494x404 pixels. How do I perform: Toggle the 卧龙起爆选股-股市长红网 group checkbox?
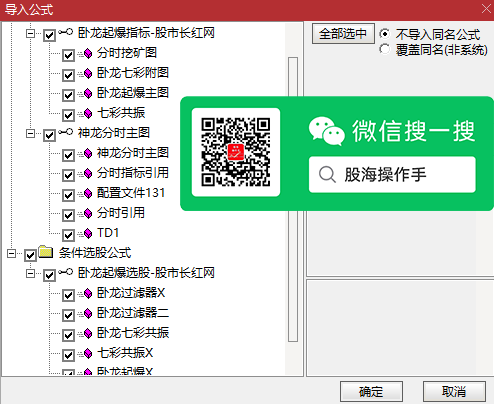pos(49,275)
